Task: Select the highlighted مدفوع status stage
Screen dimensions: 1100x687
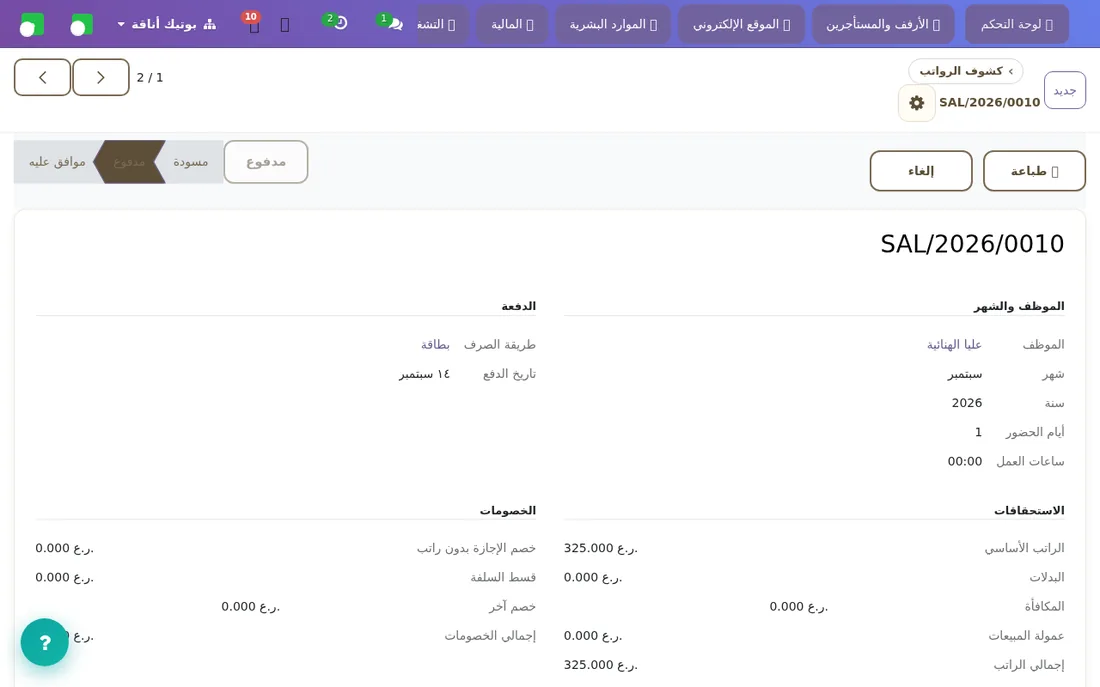Action: [x=130, y=162]
